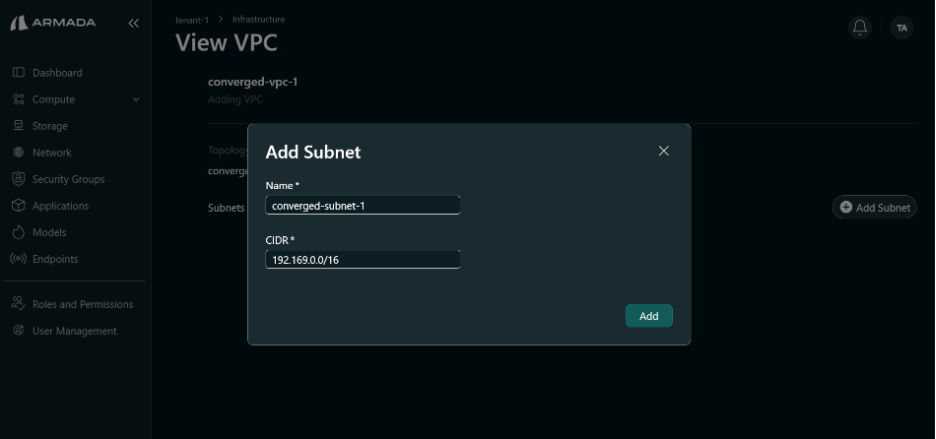936x439 pixels.
Task: Open Models page
Action: pyautogui.click(x=49, y=232)
